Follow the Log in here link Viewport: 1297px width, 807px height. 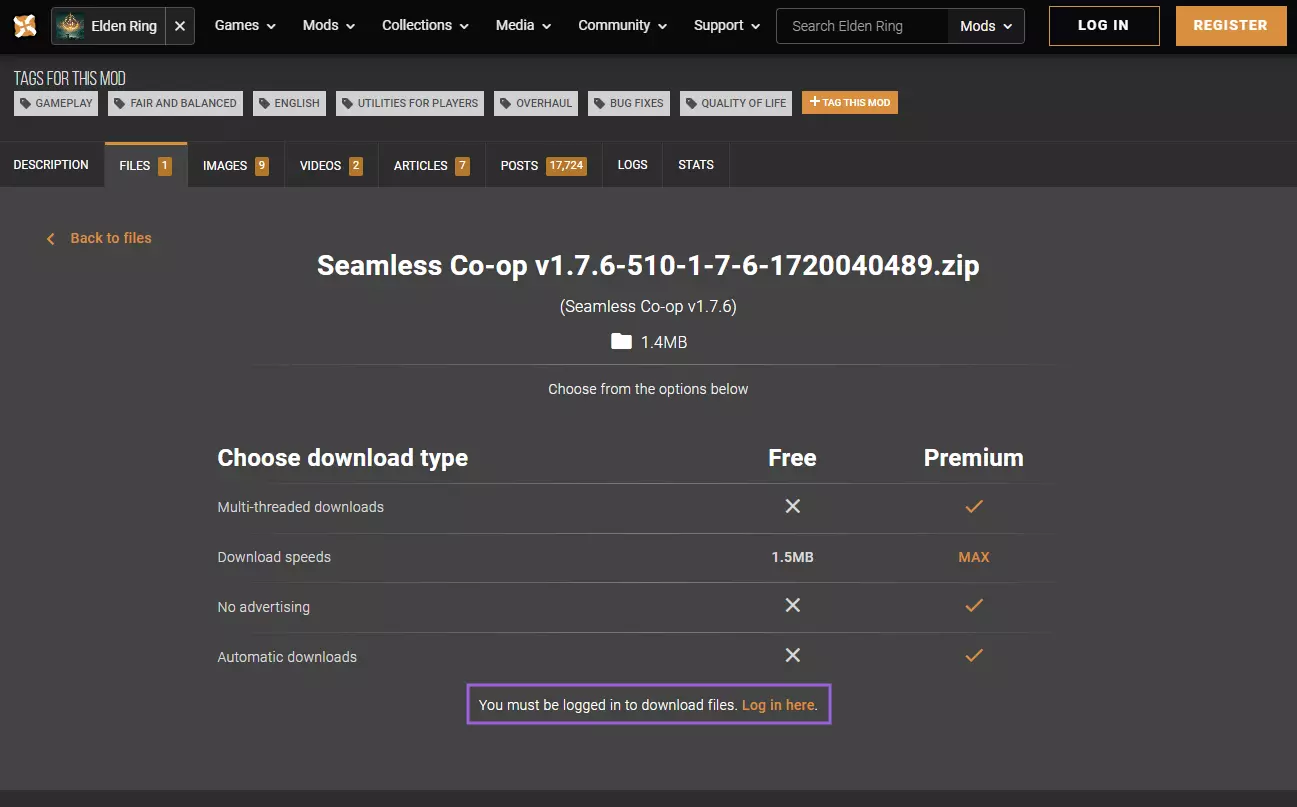click(x=778, y=705)
